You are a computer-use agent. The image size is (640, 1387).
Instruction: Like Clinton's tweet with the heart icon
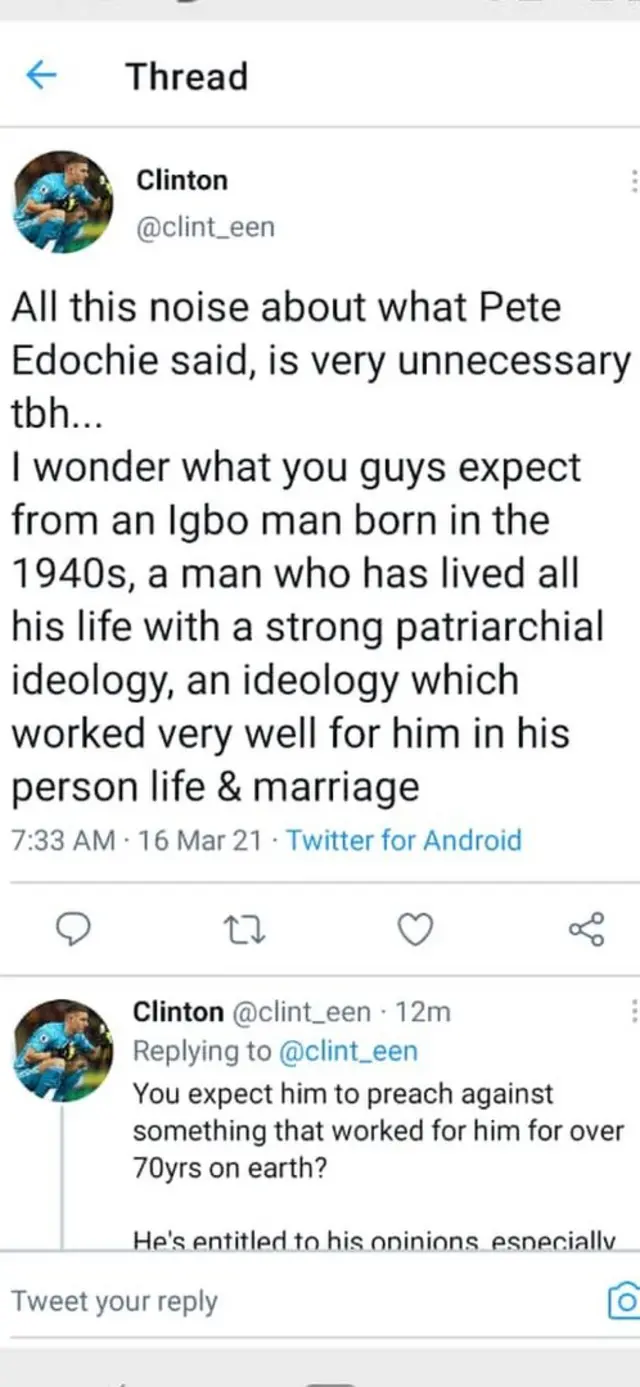pyautogui.click(x=416, y=929)
